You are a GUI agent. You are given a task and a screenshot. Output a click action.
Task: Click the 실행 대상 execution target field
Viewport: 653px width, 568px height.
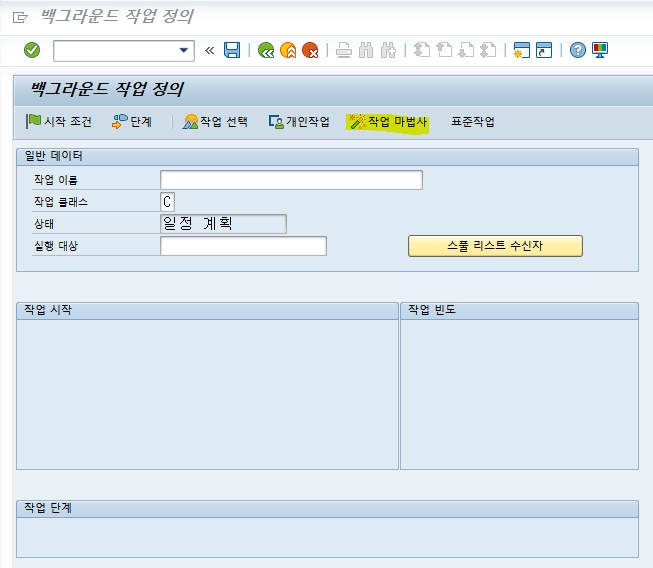(x=244, y=246)
